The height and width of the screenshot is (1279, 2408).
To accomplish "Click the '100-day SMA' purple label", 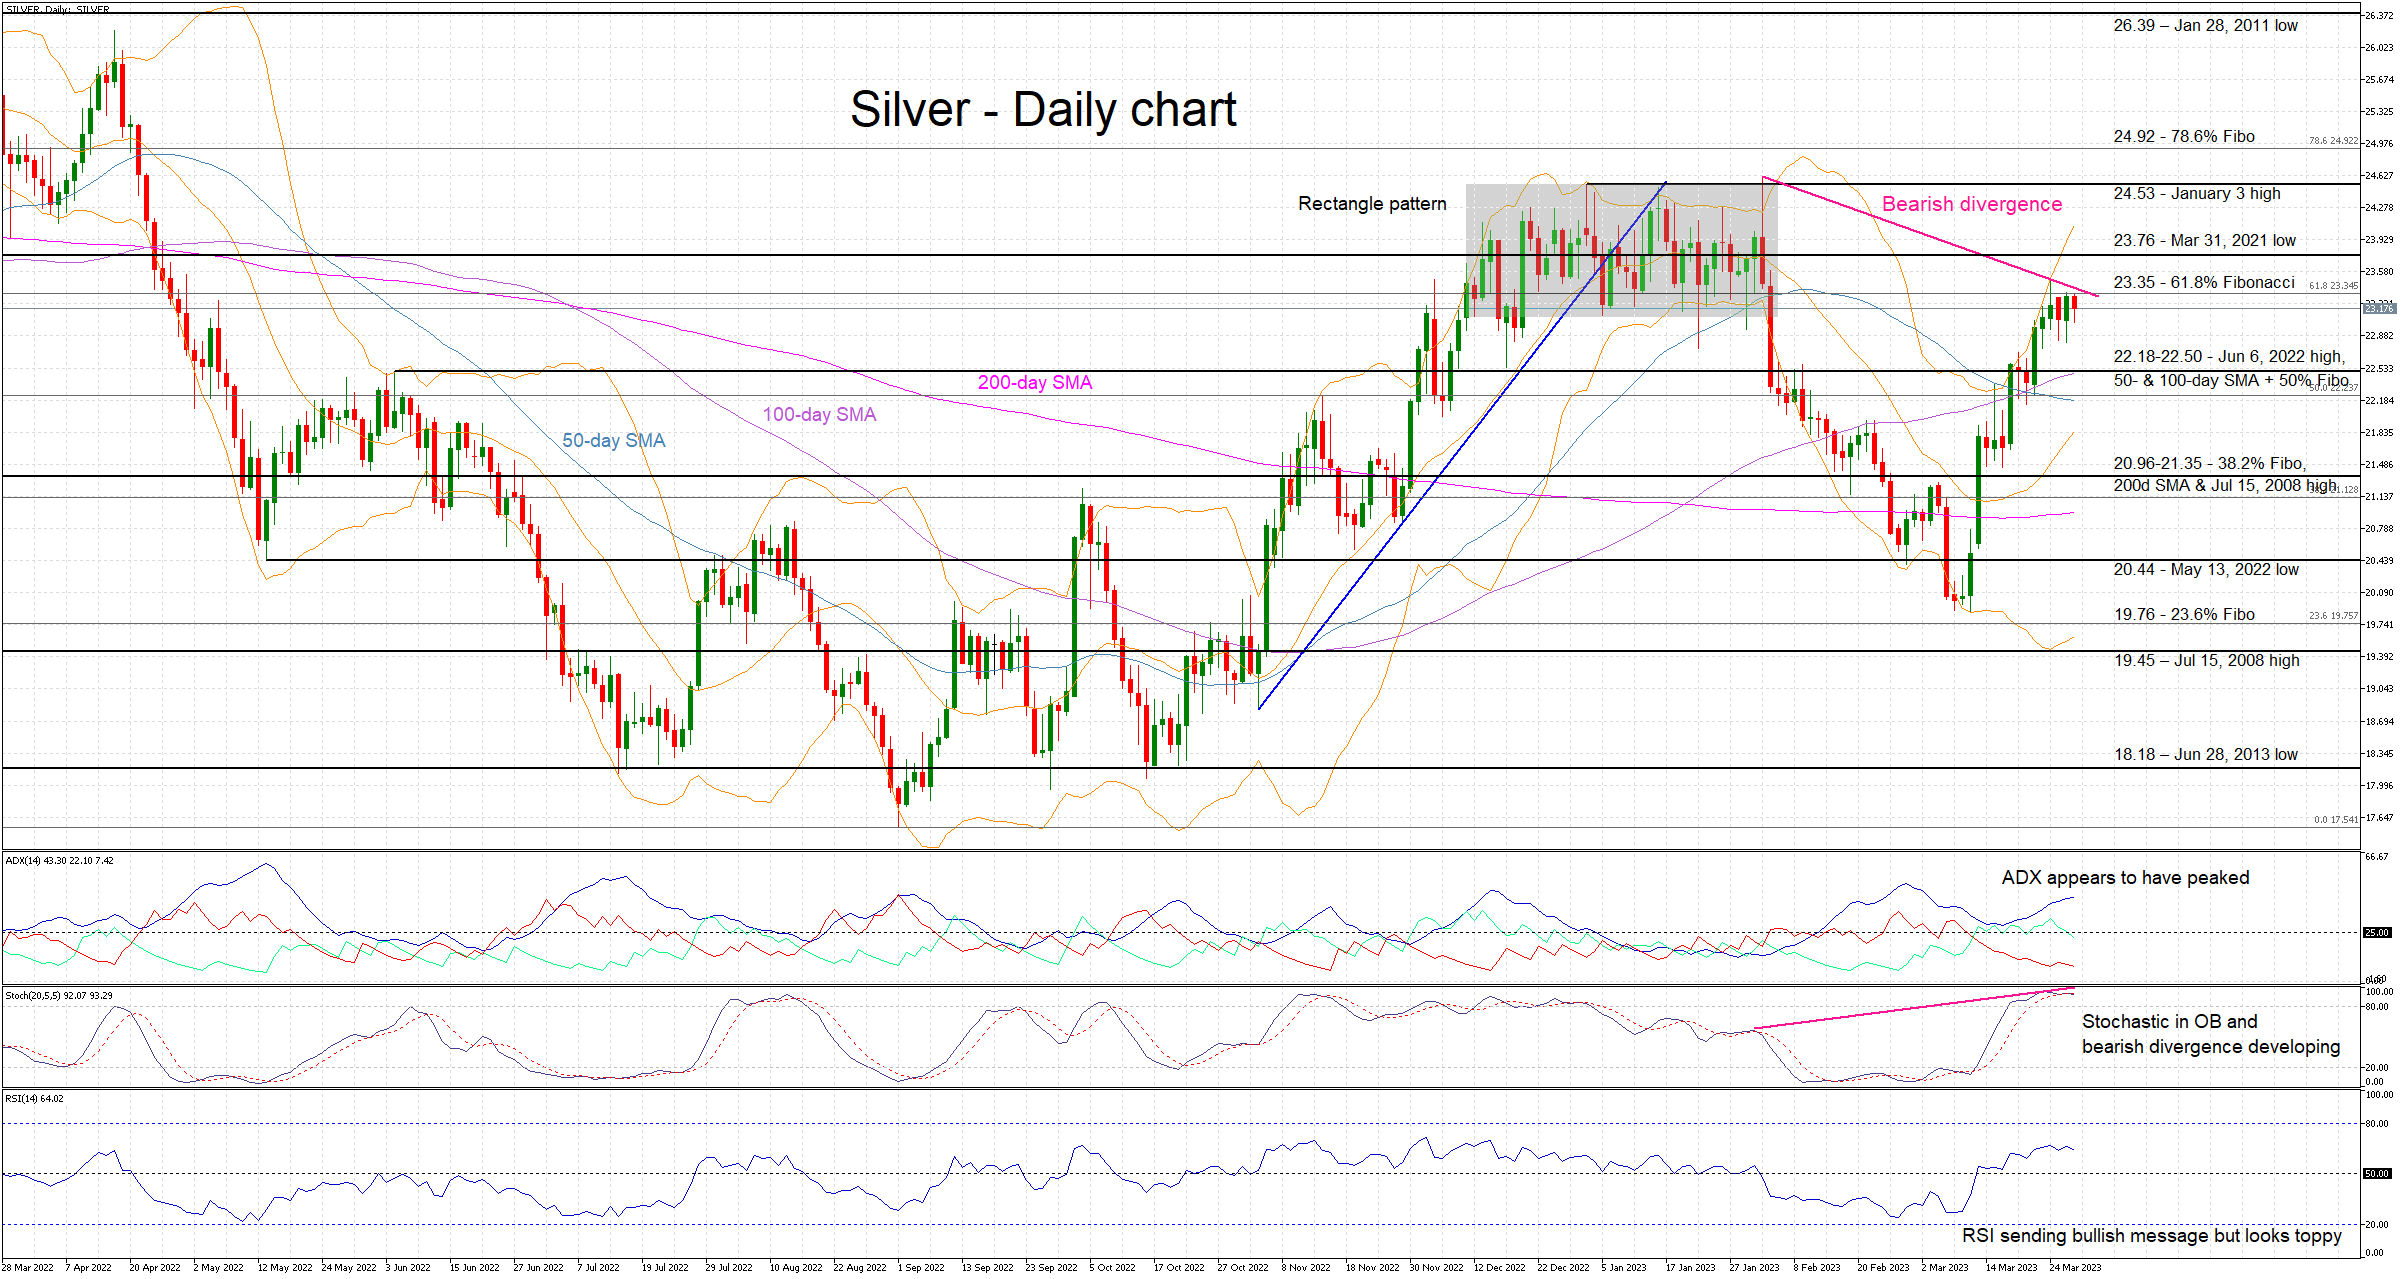I will pos(819,415).
